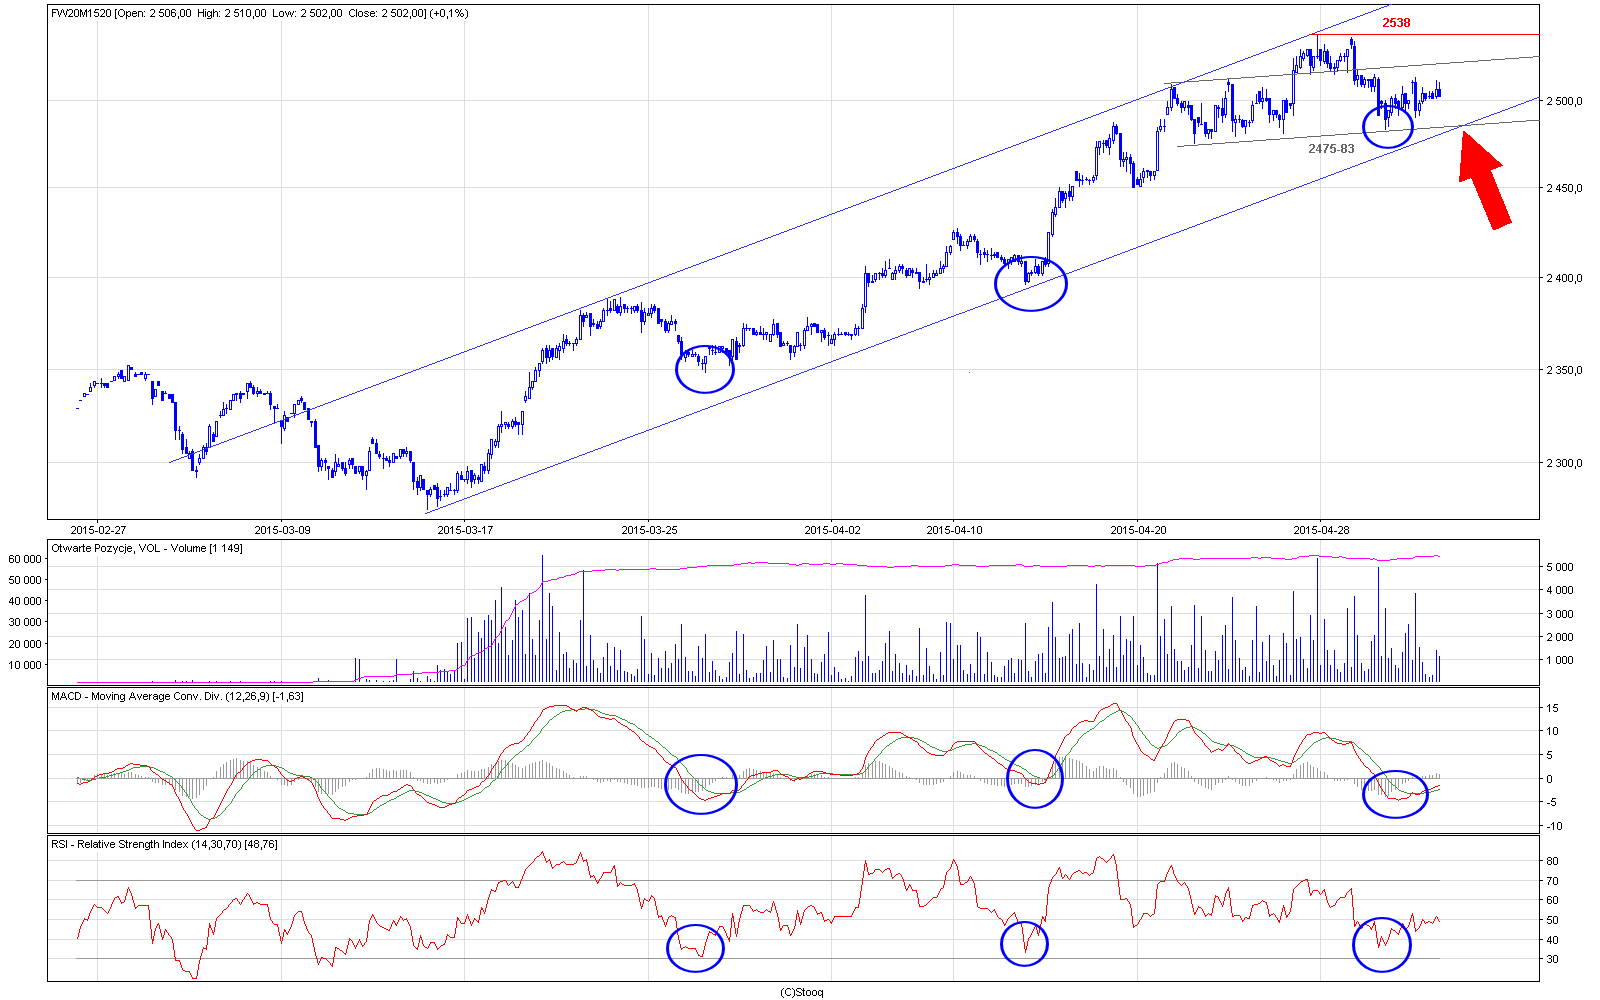Click the 2015-03-17 date label
Screen dimensions: 1600x1000
[465, 530]
